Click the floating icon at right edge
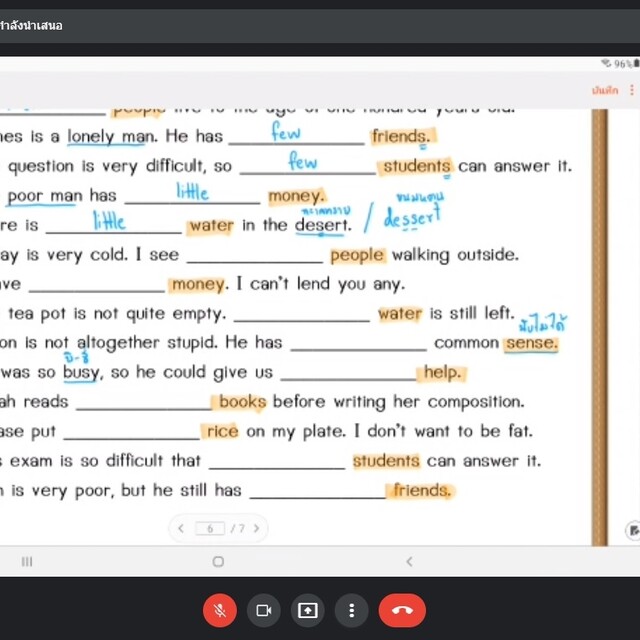The height and width of the screenshot is (640, 640). (632, 531)
